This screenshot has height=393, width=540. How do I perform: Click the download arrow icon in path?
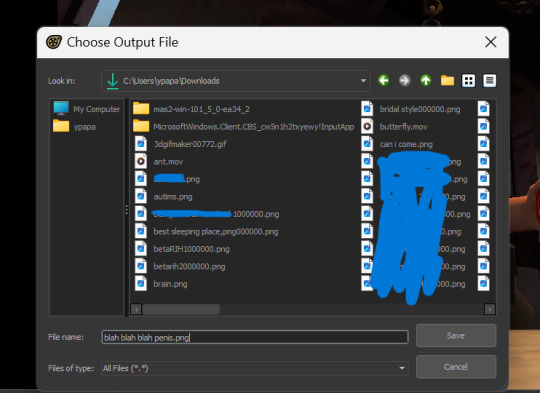[113, 81]
